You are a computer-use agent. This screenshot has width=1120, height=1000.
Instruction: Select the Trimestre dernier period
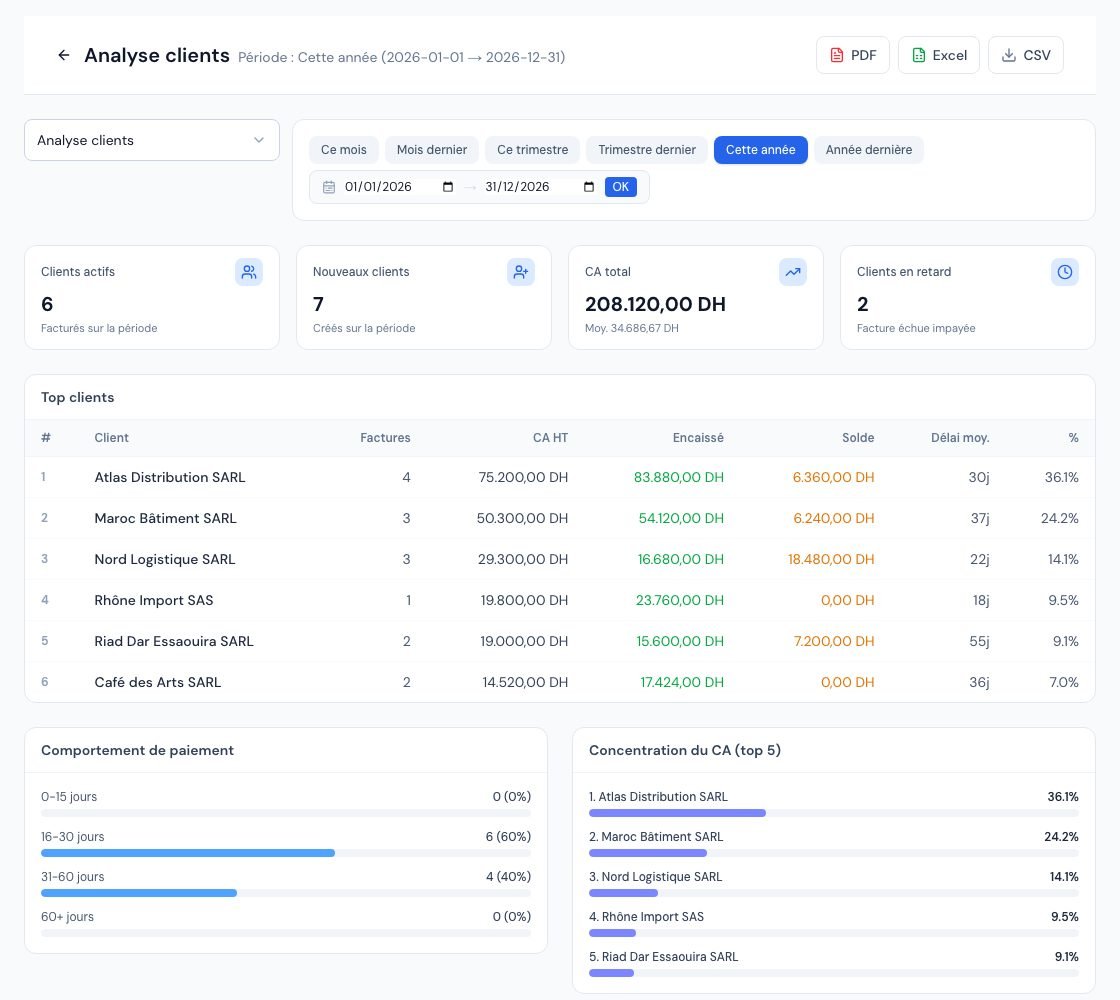tap(646, 150)
